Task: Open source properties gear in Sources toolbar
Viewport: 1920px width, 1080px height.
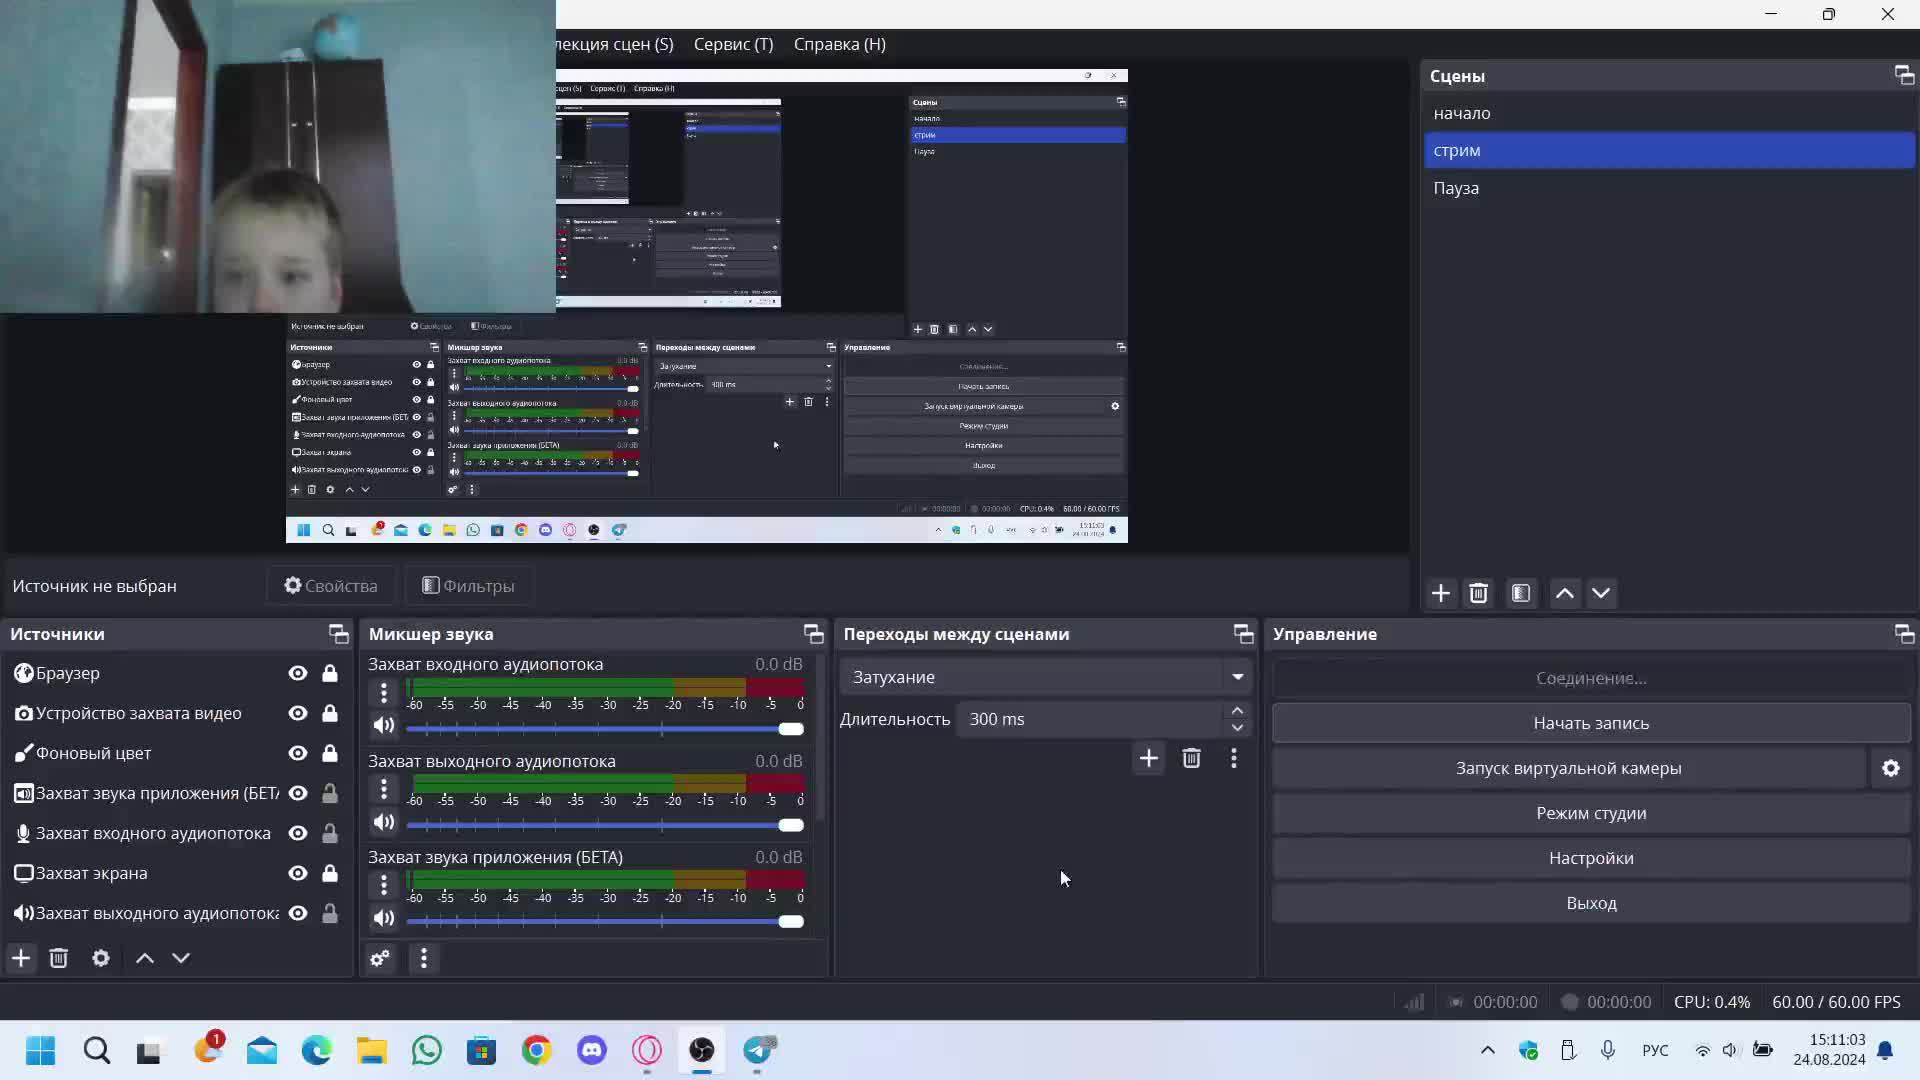Action: (x=101, y=958)
